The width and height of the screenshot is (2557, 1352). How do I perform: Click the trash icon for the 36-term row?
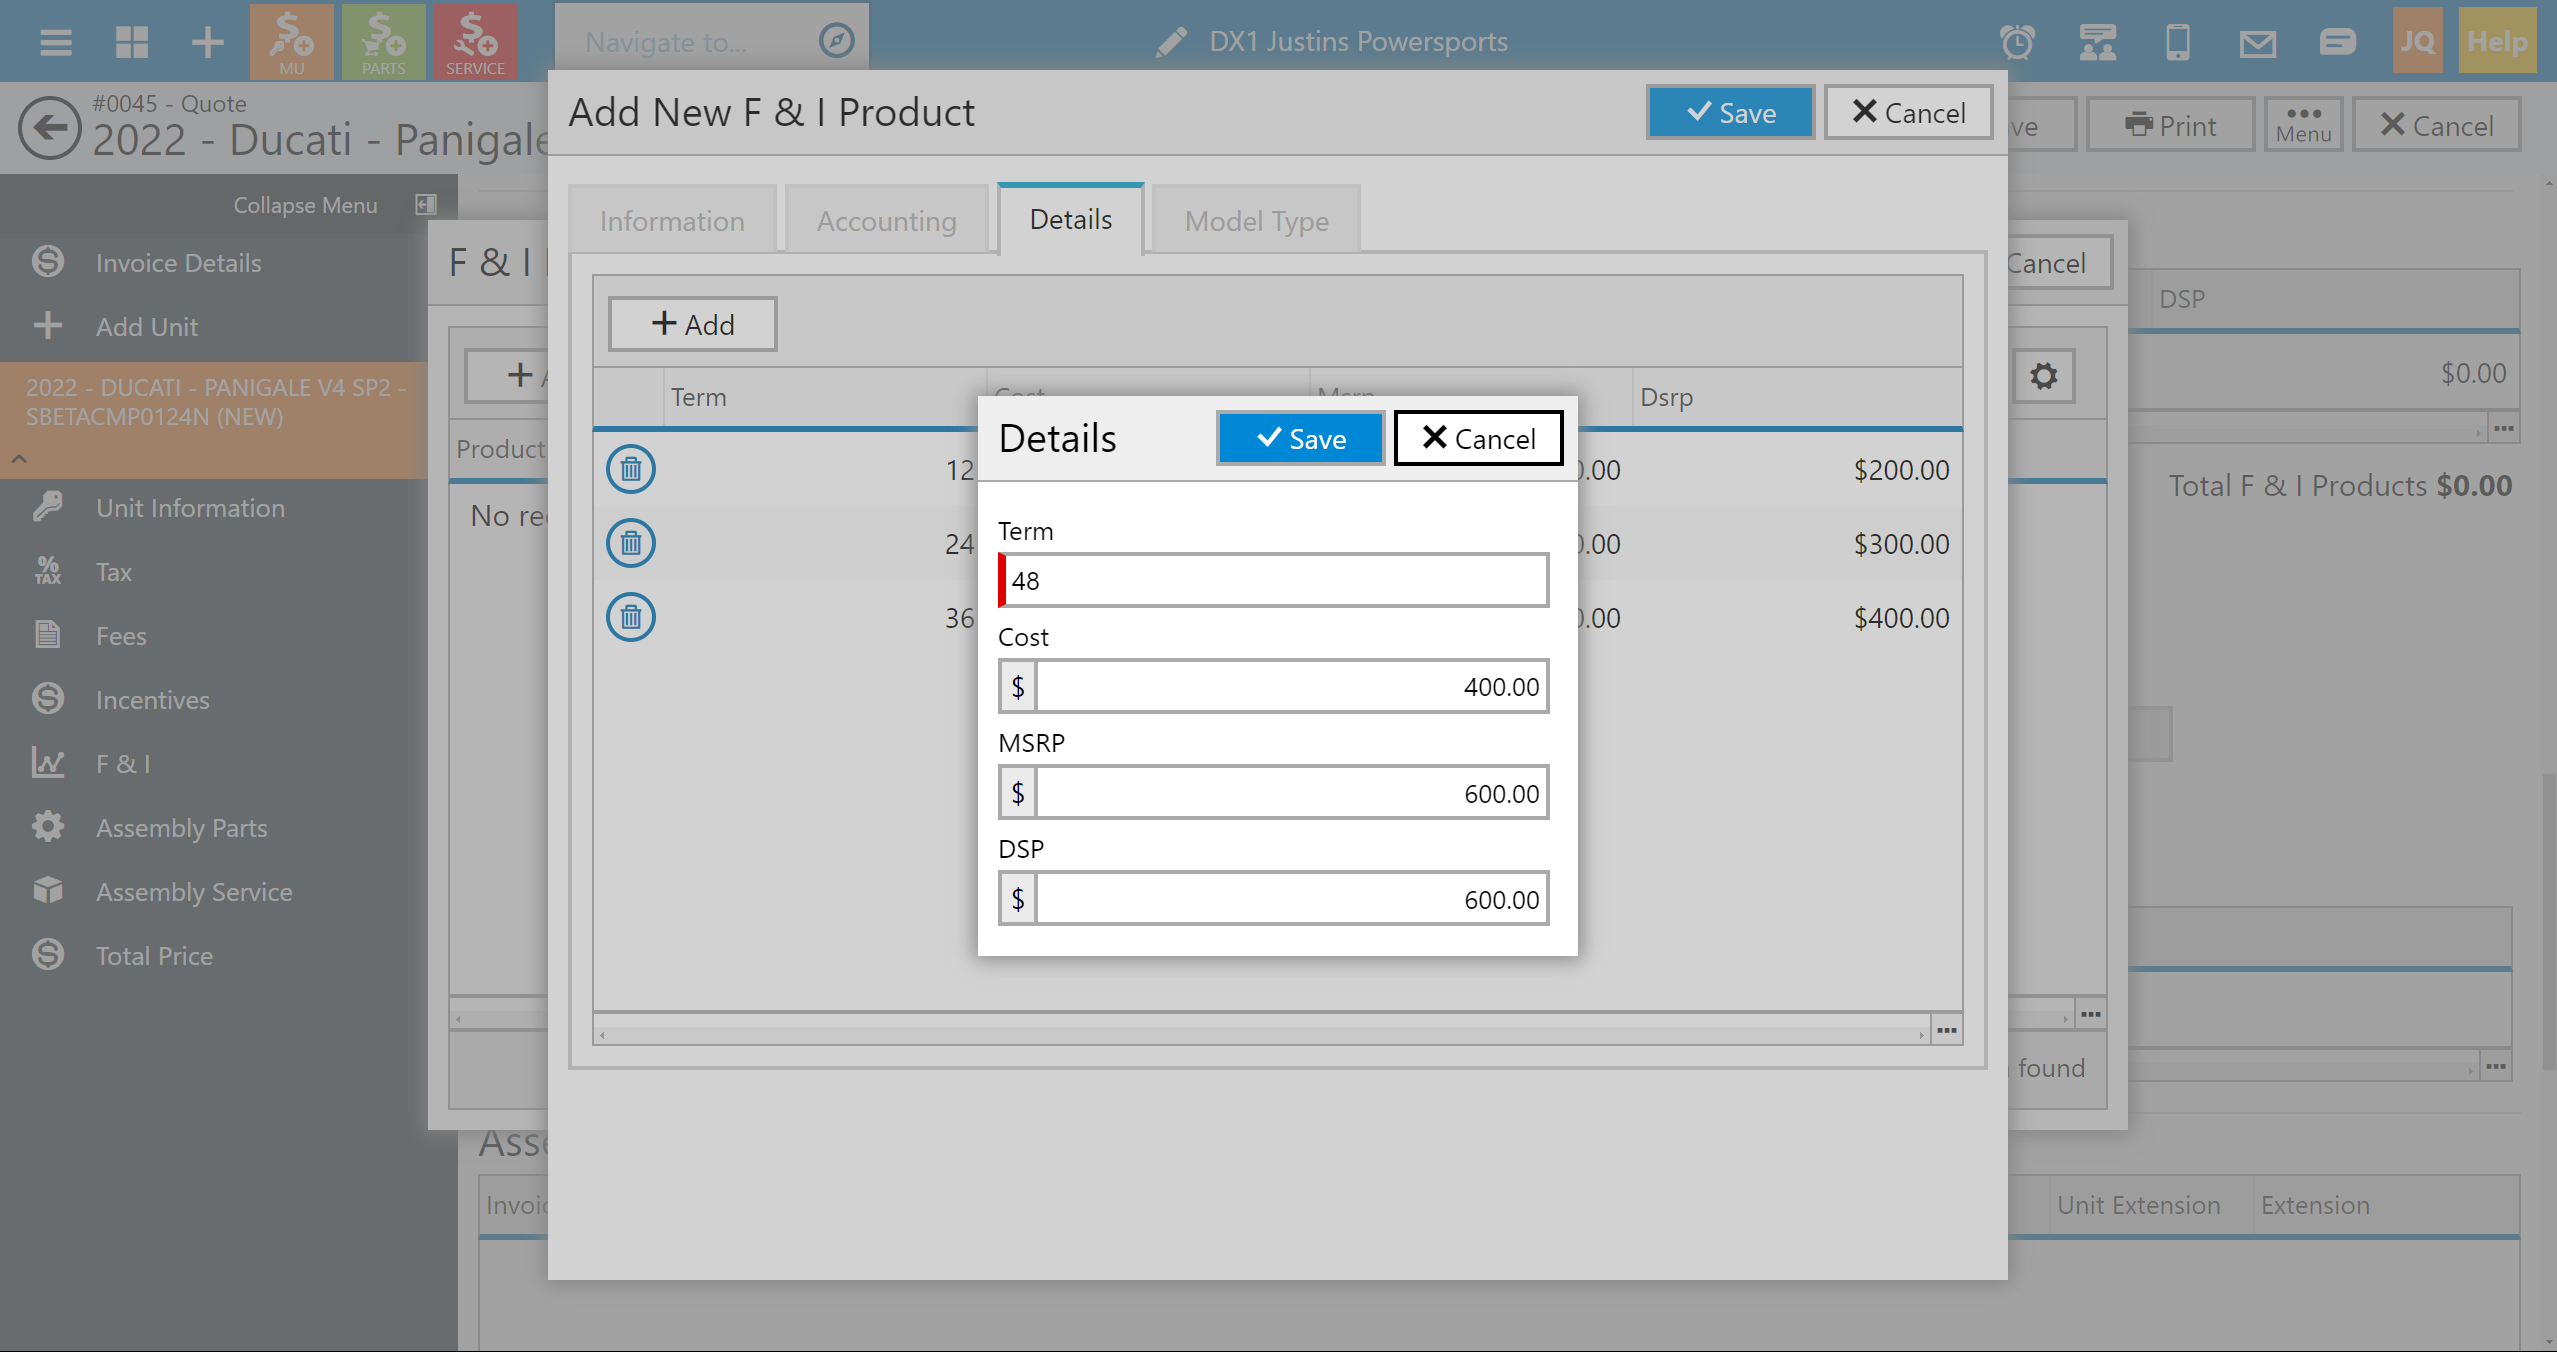630,617
